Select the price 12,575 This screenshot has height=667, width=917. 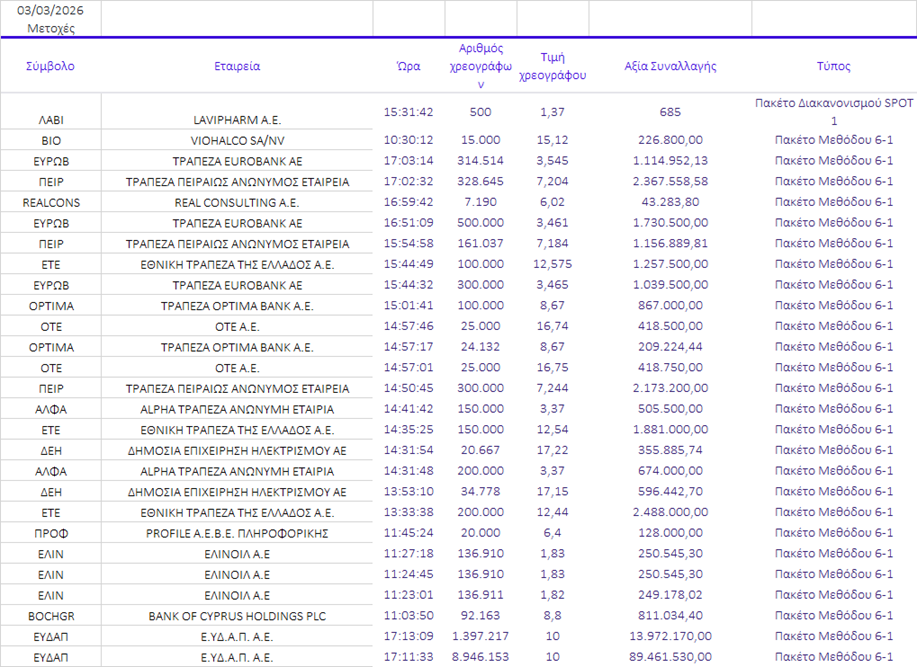(x=553, y=264)
